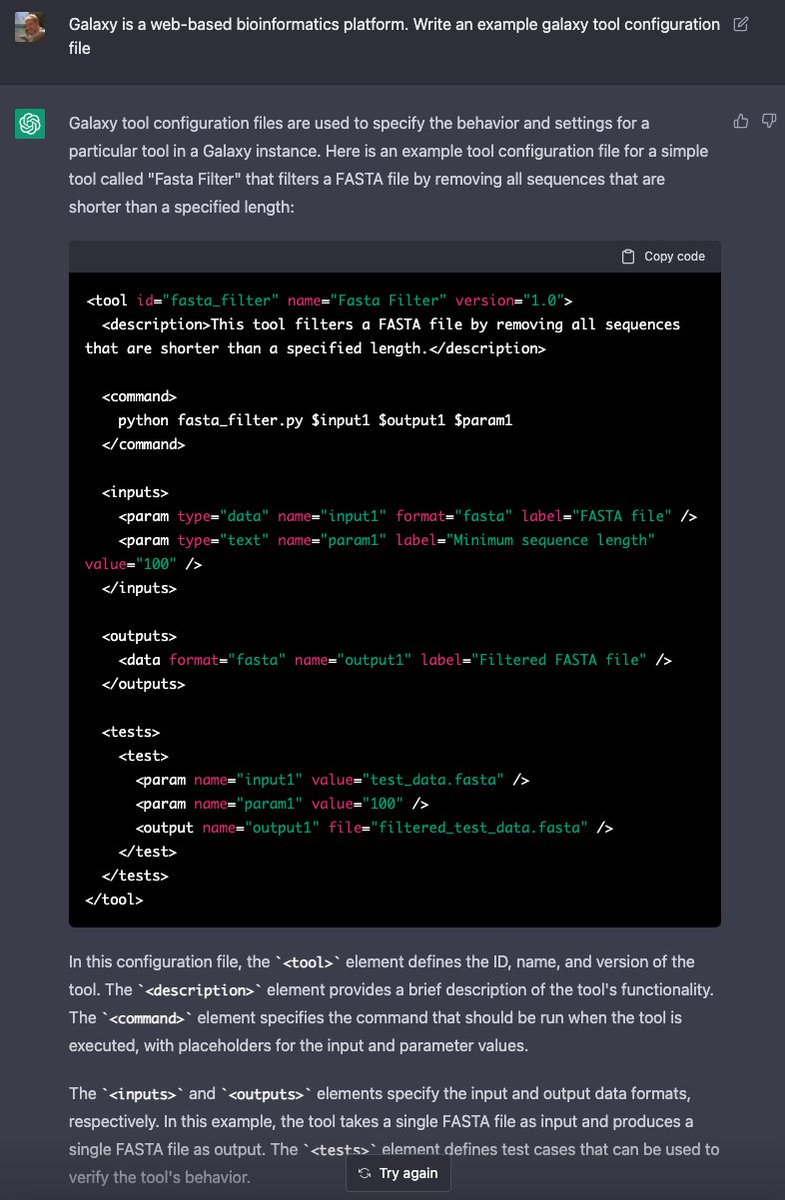This screenshot has height=1200, width=785.
Task: Click the closing </tool> tag
Action: 115,901
